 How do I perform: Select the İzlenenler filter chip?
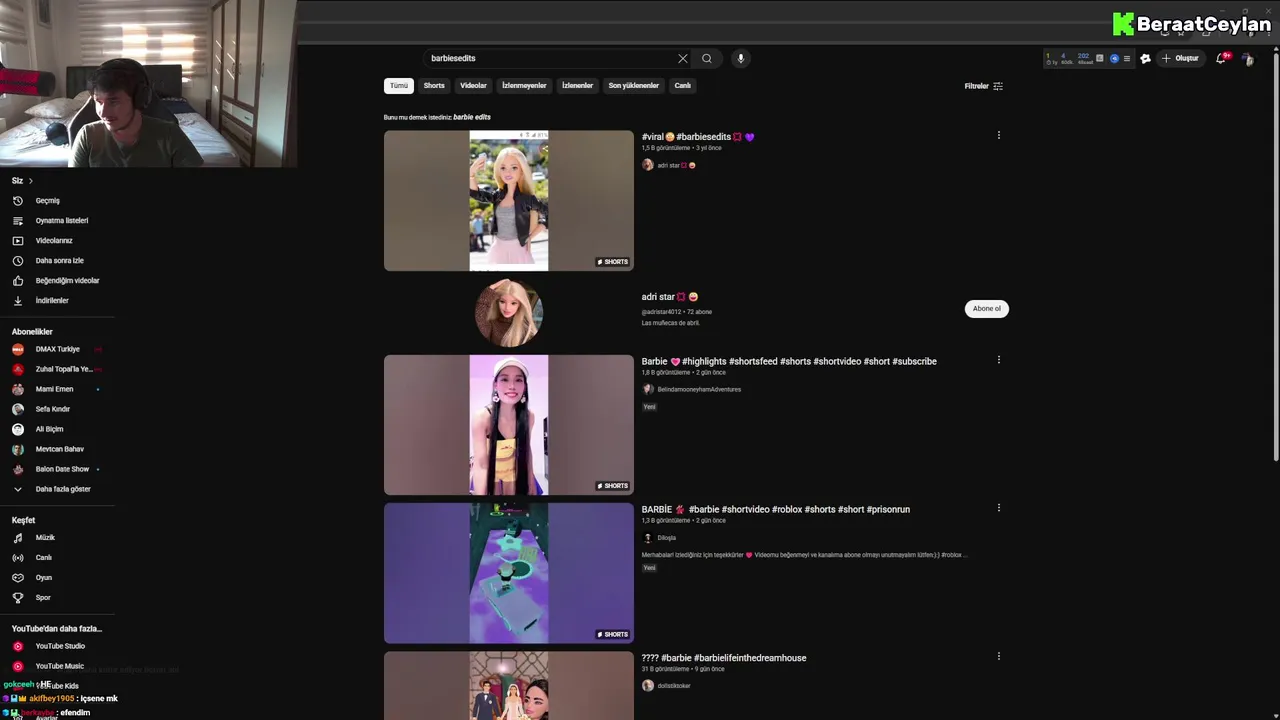(x=577, y=86)
